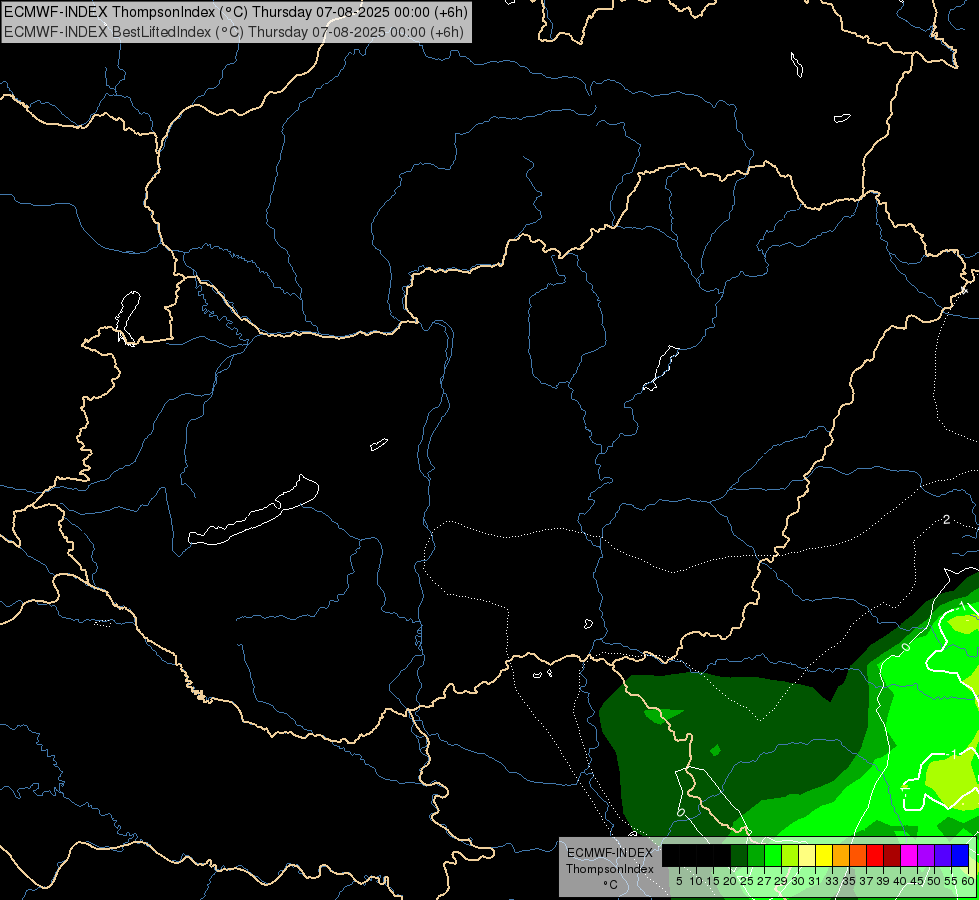Click the legend tick value '39'
Screen dimensions: 979x900
(883, 881)
